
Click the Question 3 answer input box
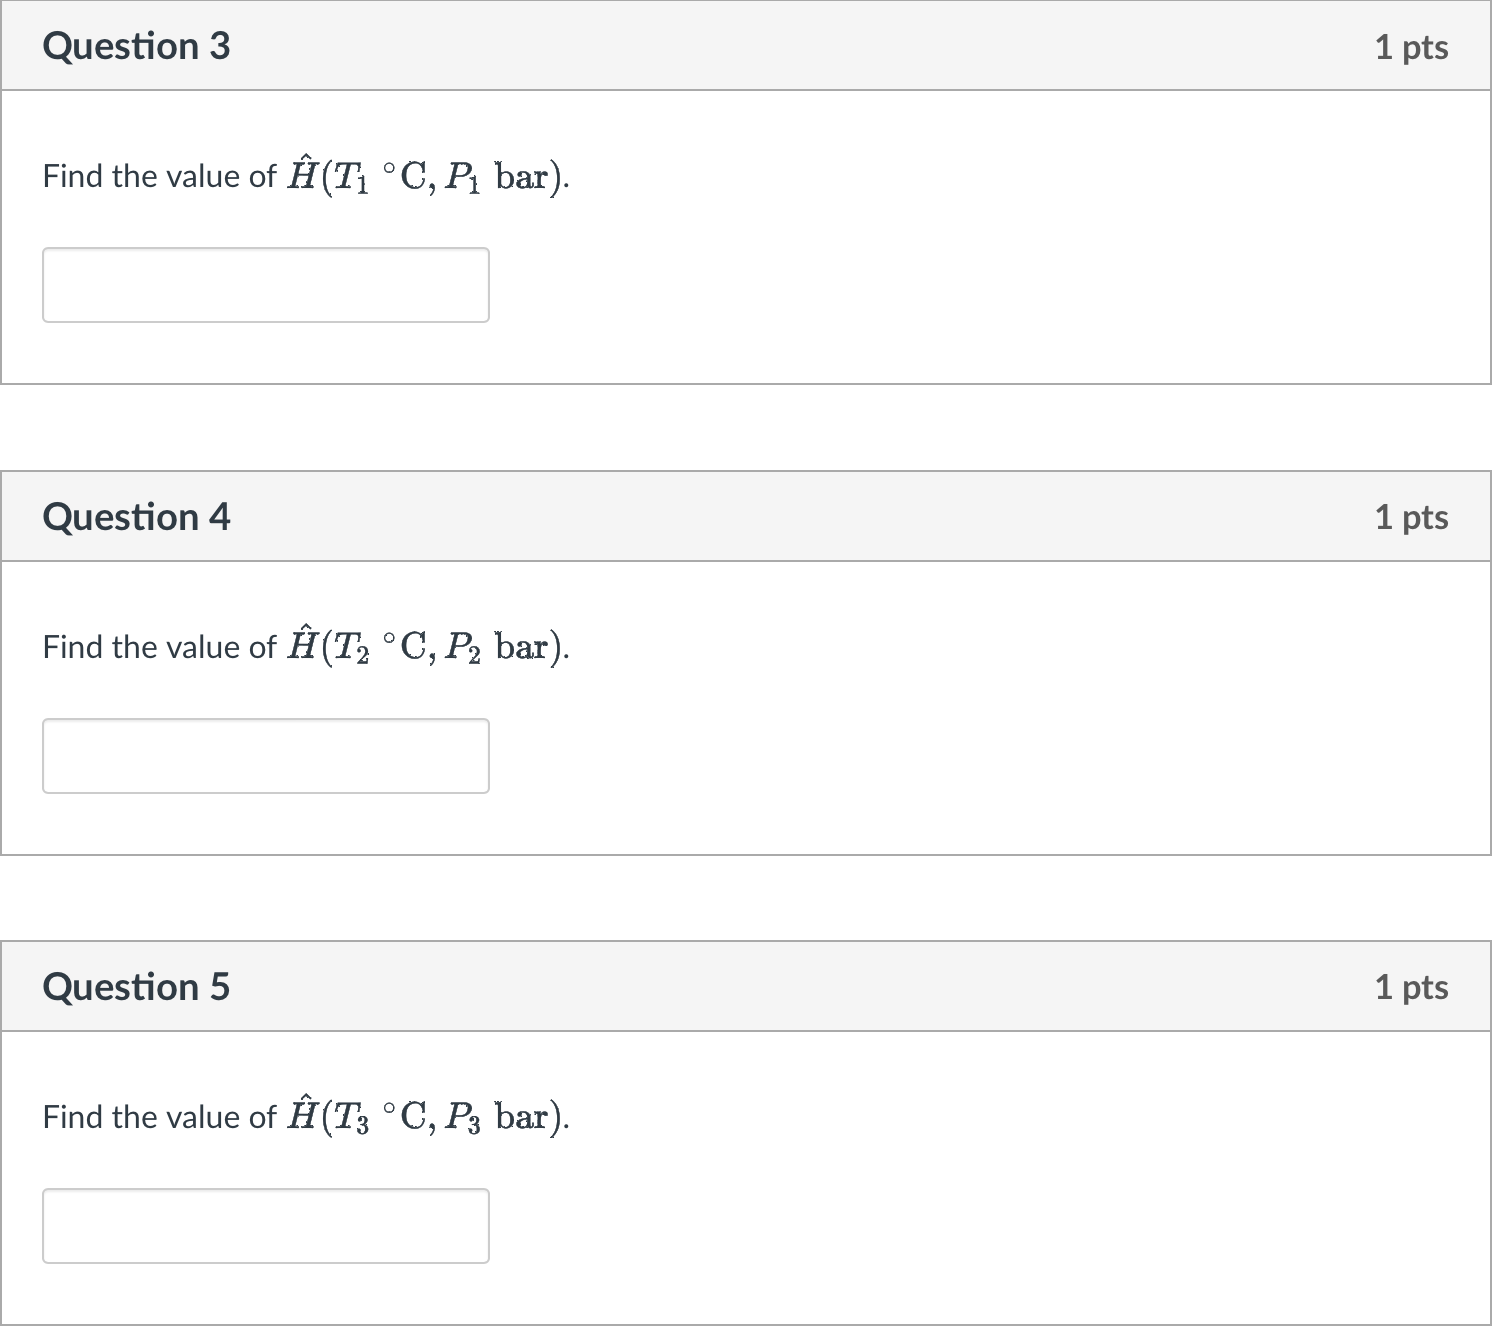266,285
